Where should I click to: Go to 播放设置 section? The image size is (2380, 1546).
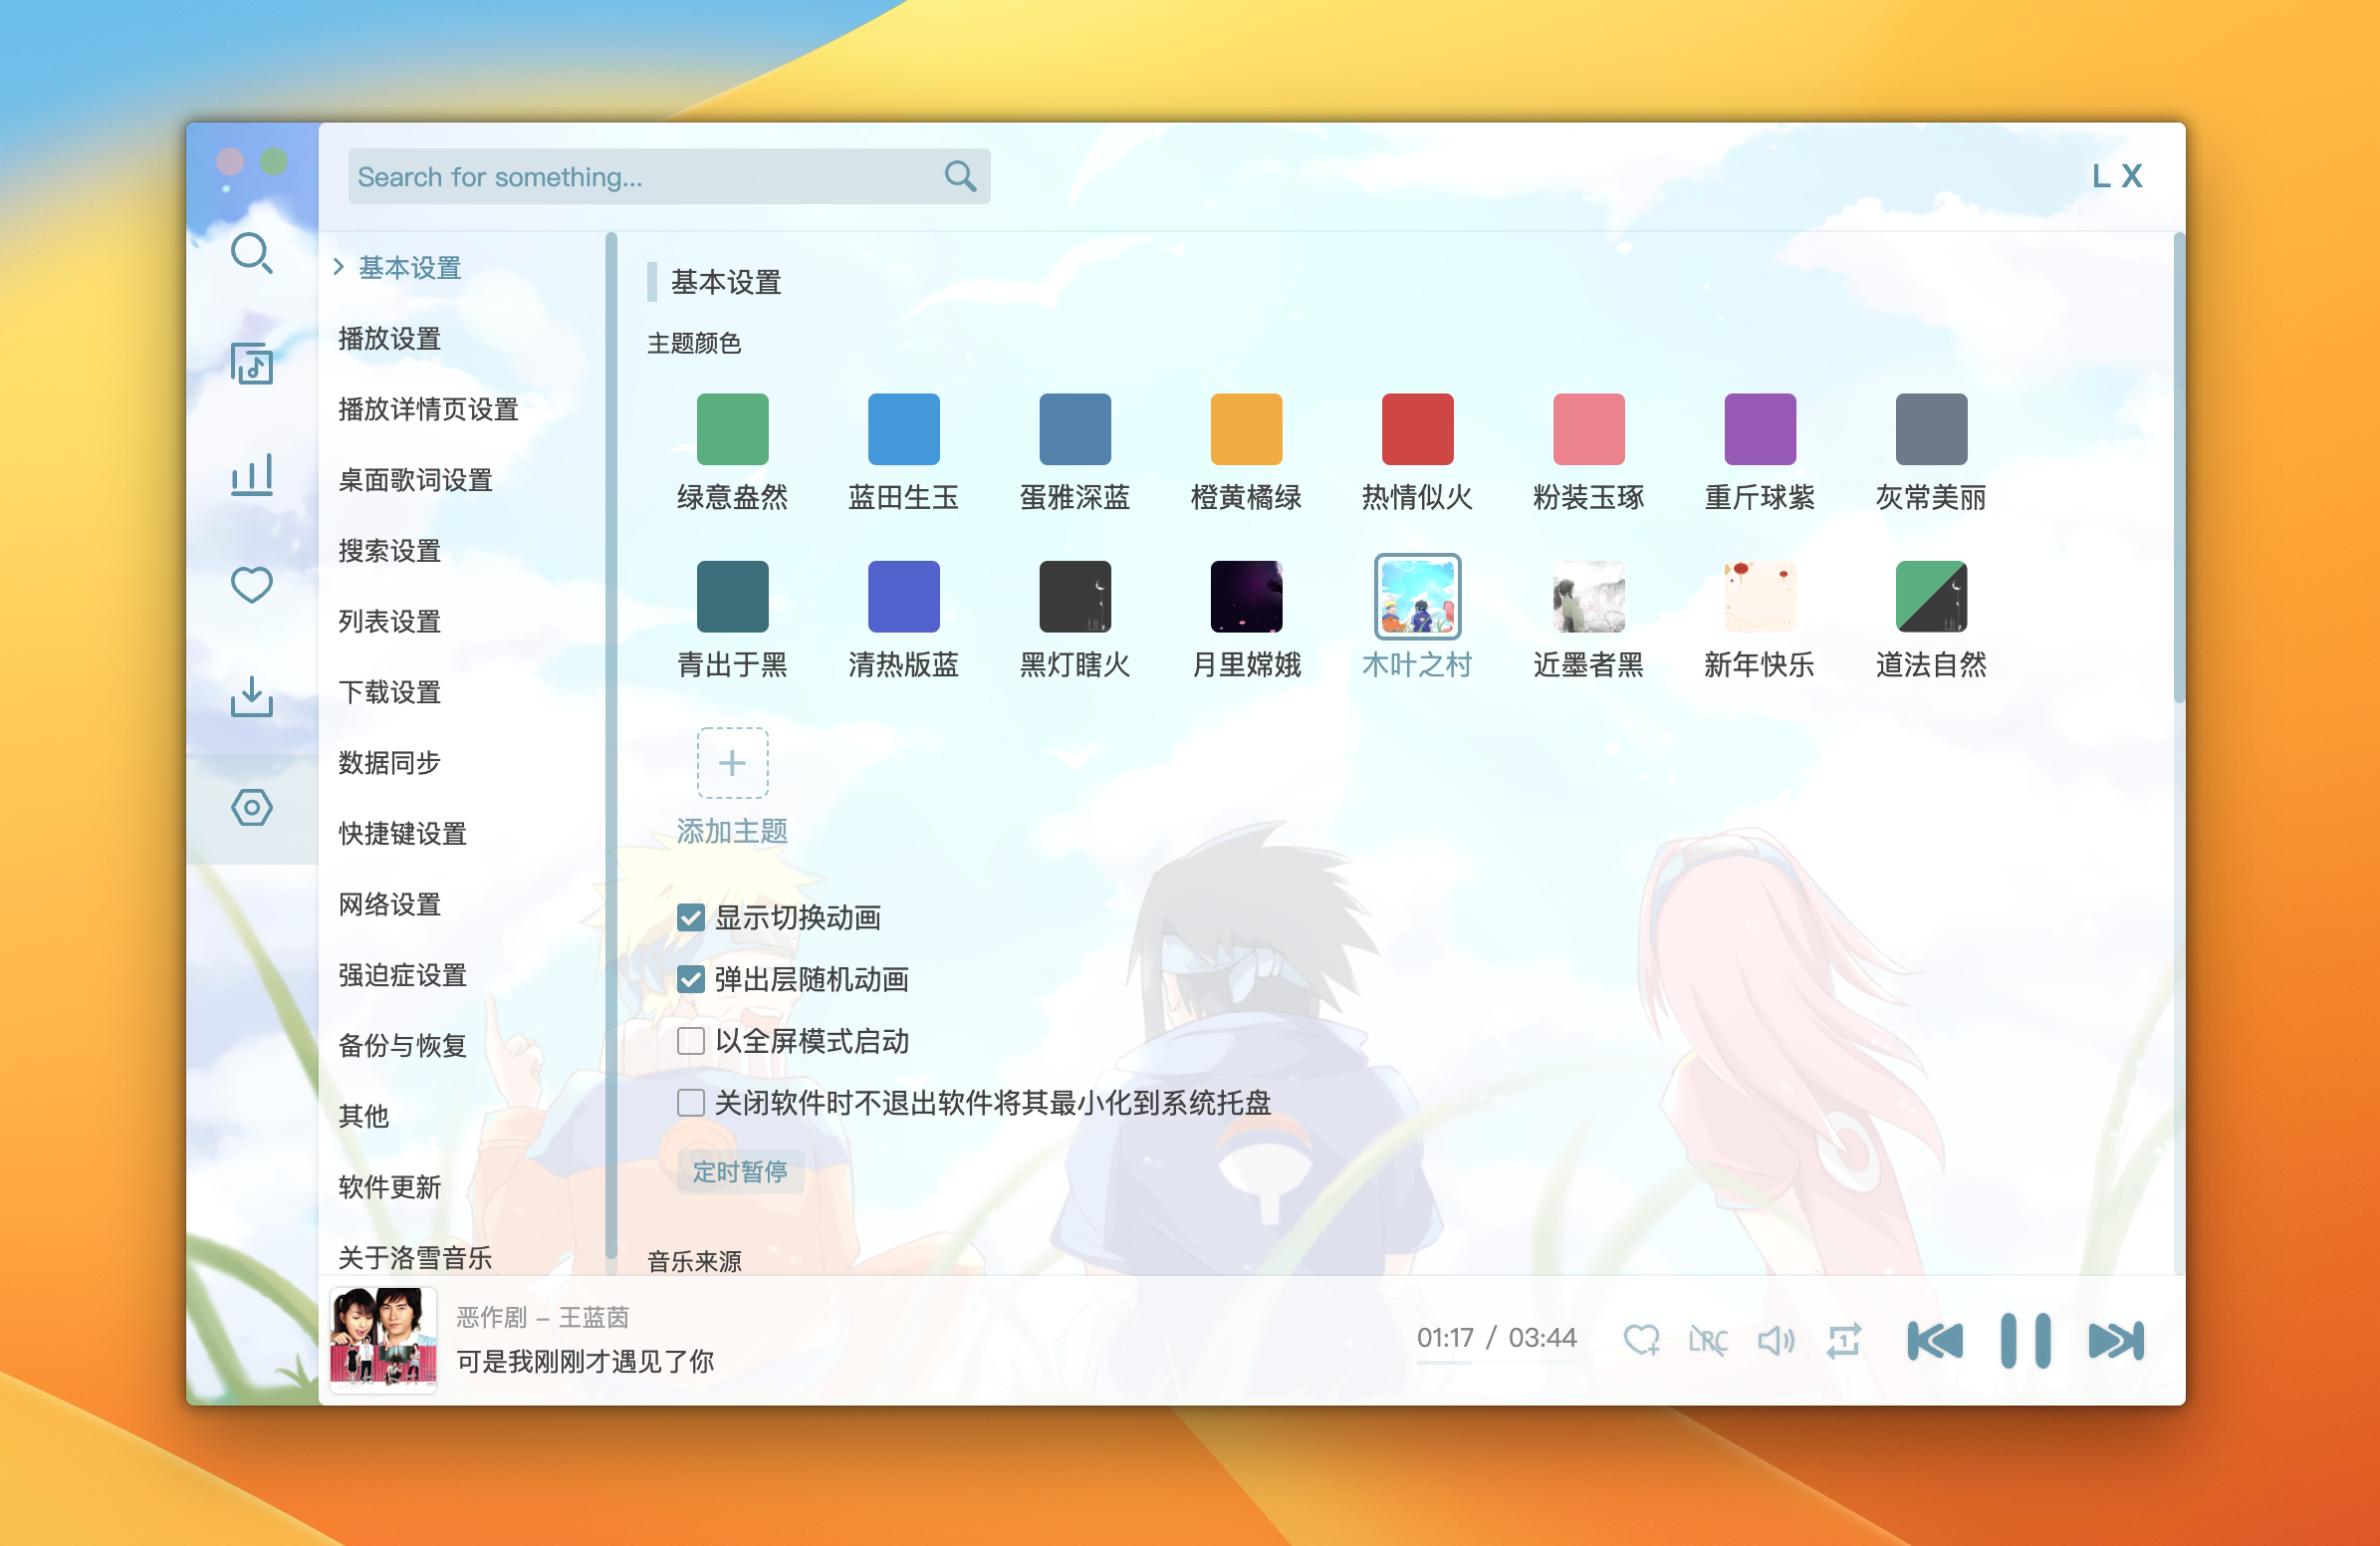pyautogui.click(x=390, y=339)
